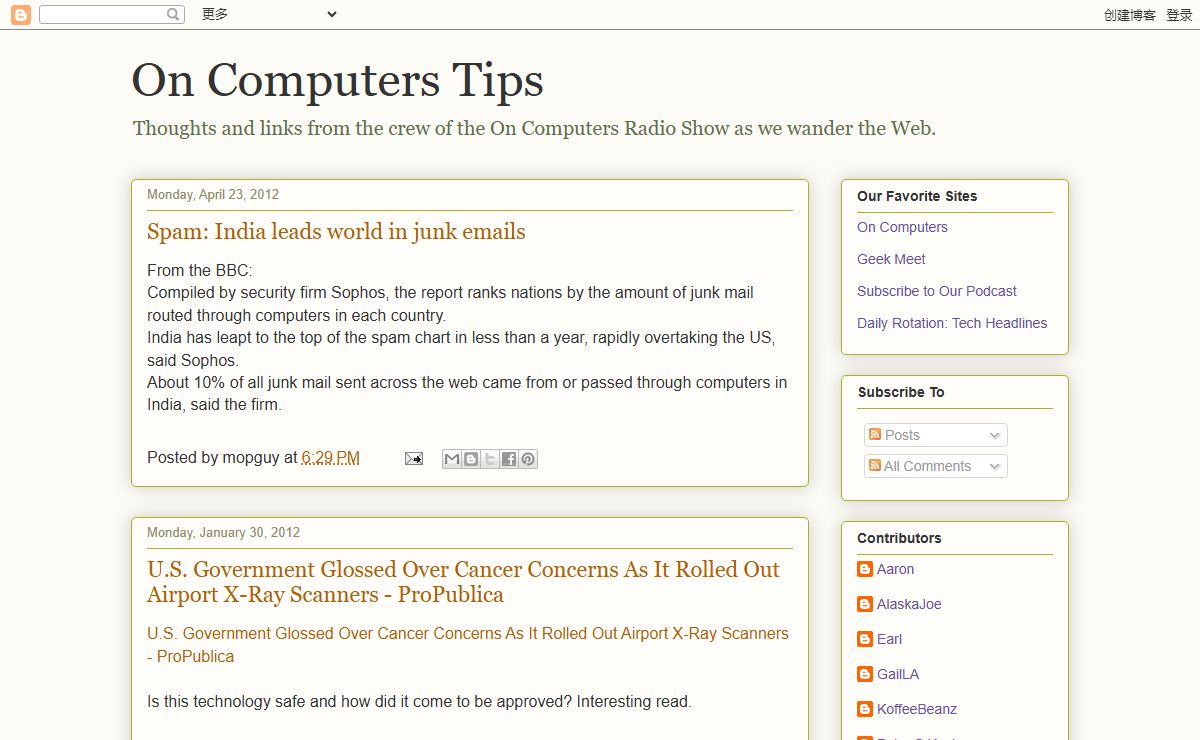The width and height of the screenshot is (1200, 740).
Task: Click 创建博客 link in navbar
Action: 1130,15
